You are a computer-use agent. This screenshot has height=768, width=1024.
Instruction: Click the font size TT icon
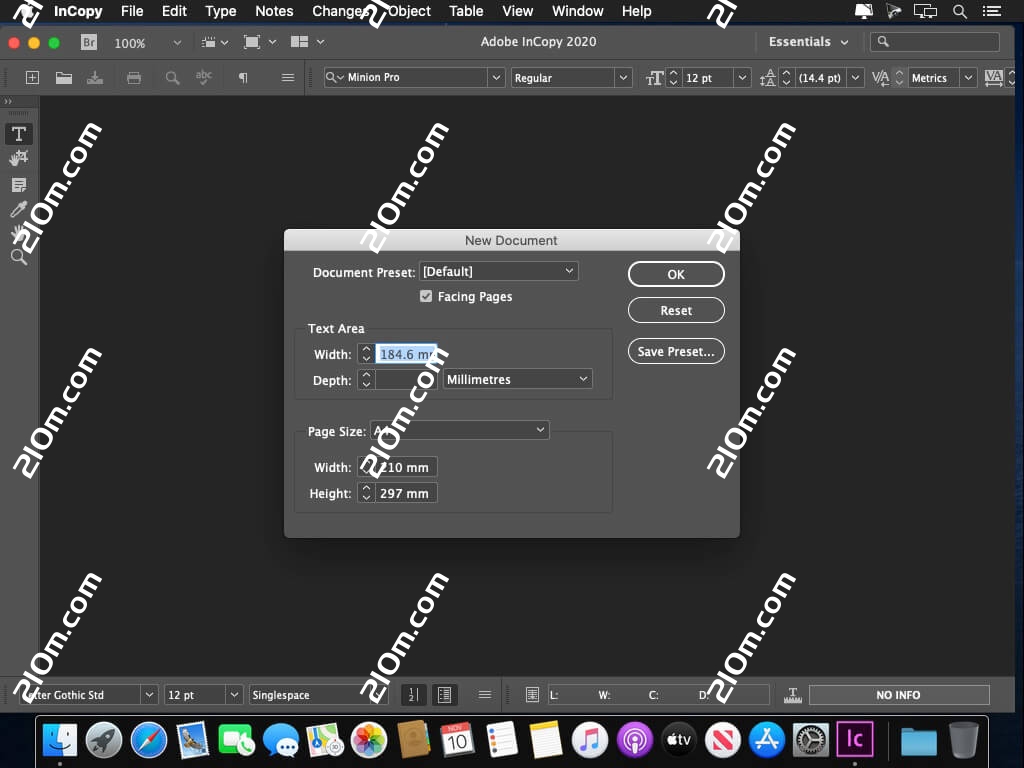click(x=654, y=78)
